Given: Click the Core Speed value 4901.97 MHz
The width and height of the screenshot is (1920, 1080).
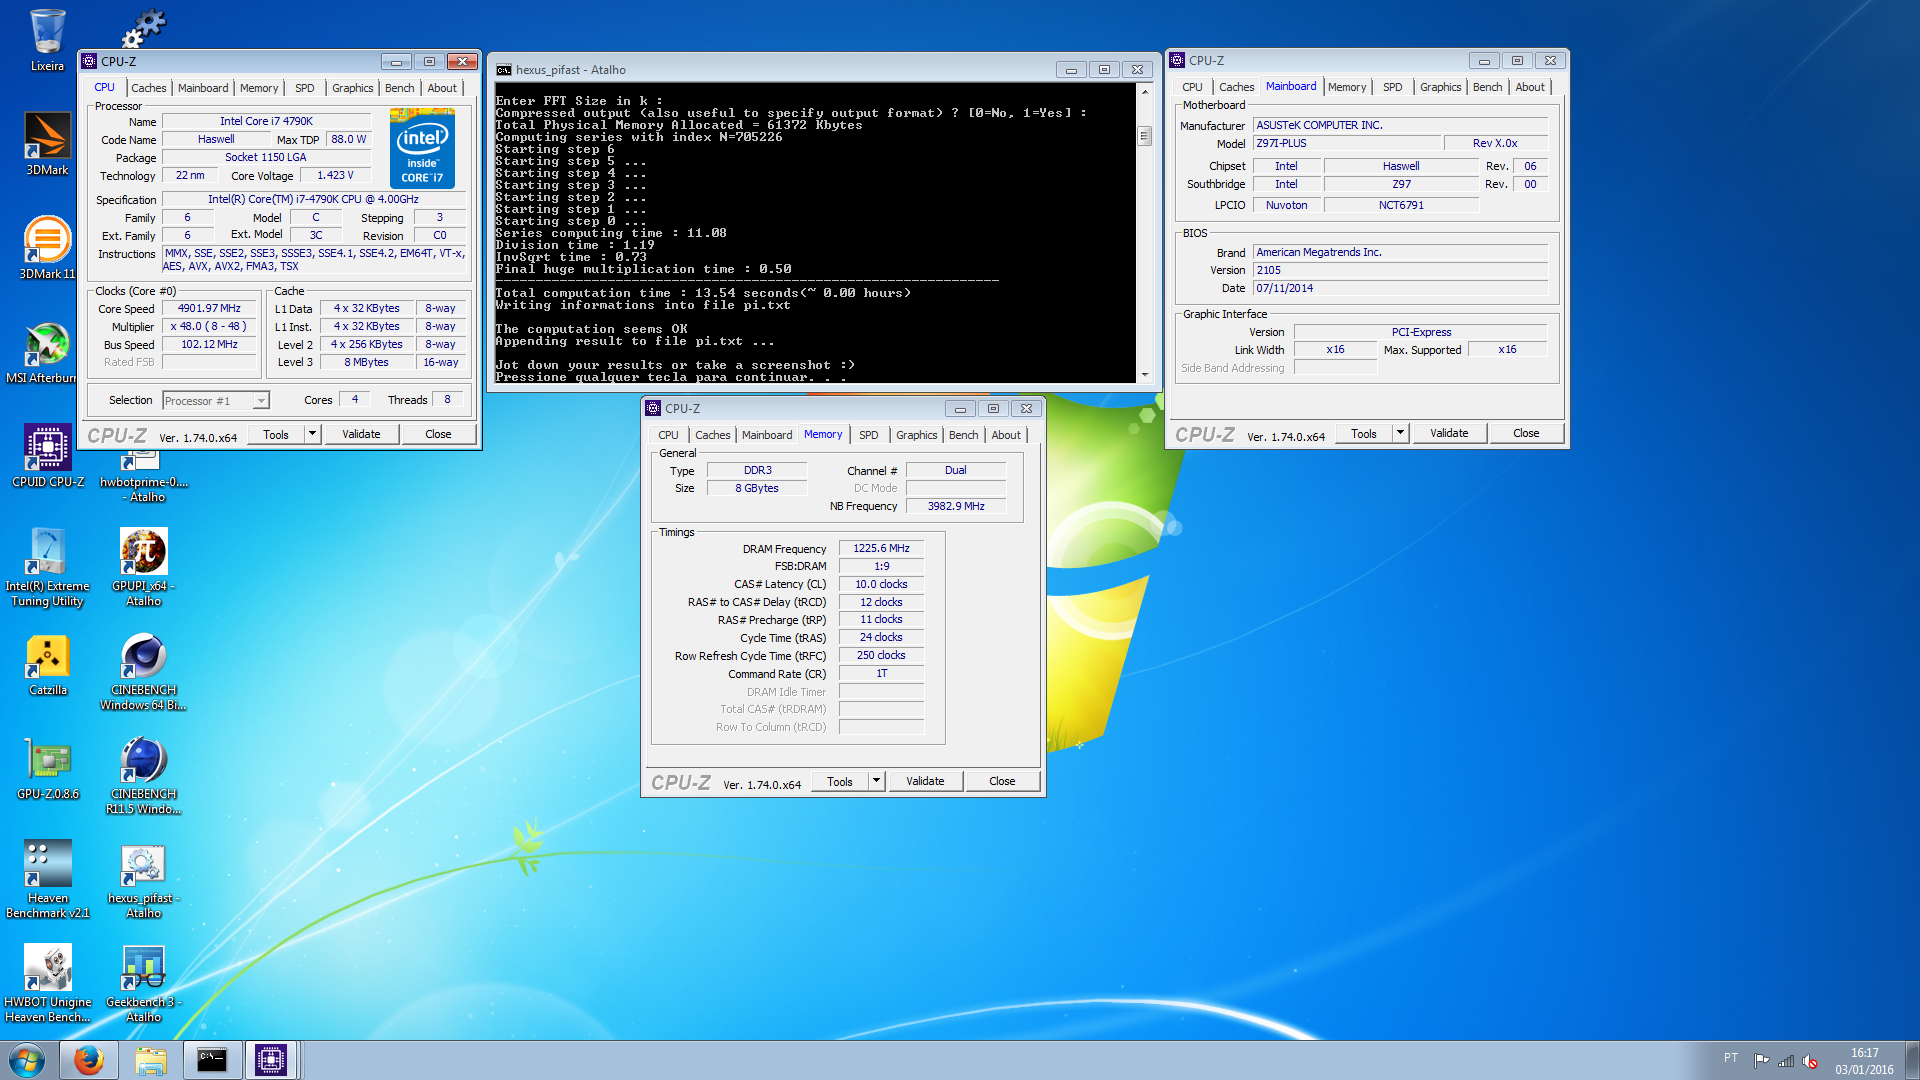Looking at the screenshot, I should [x=209, y=308].
